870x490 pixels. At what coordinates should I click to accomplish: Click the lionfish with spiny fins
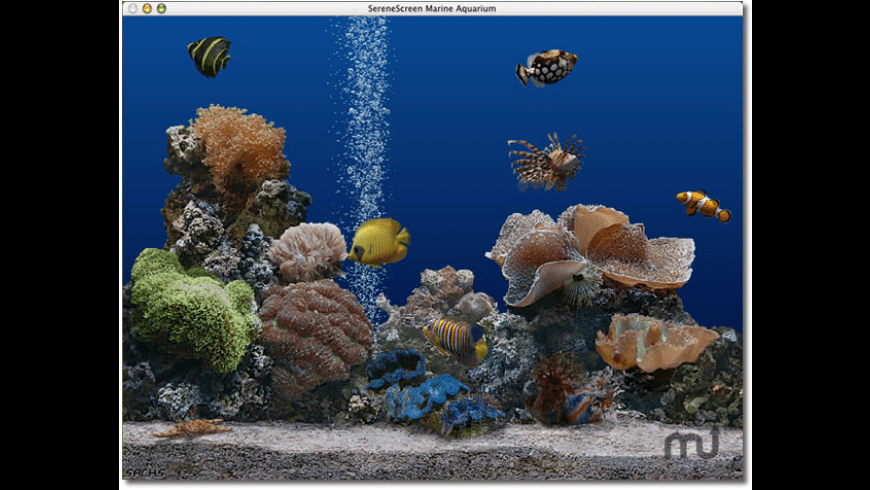coord(547,161)
